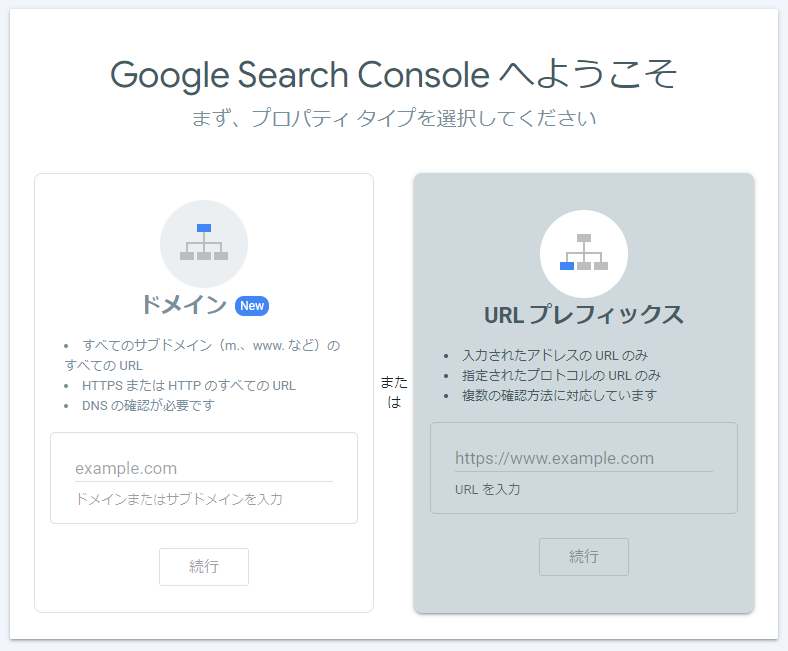
Task: Focus the https://www.example.com URL input field
Action: point(583,458)
